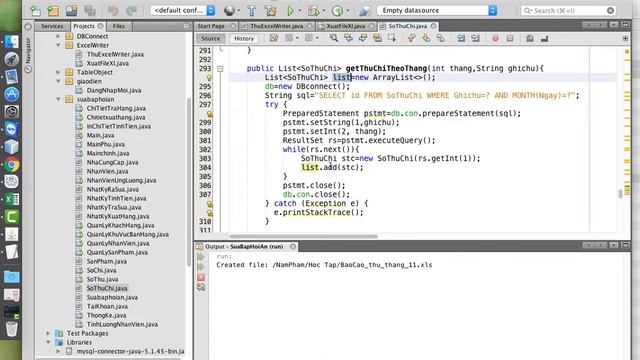Viewport: 640px width, 360px height.
Task: Click the red Stop button in Output panel
Action: pos(201,277)
